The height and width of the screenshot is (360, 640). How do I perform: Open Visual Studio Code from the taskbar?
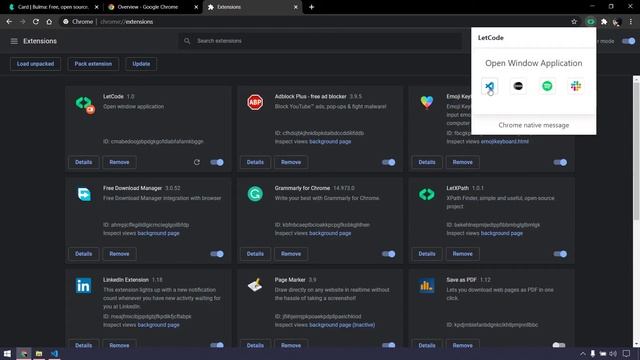point(54,353)
